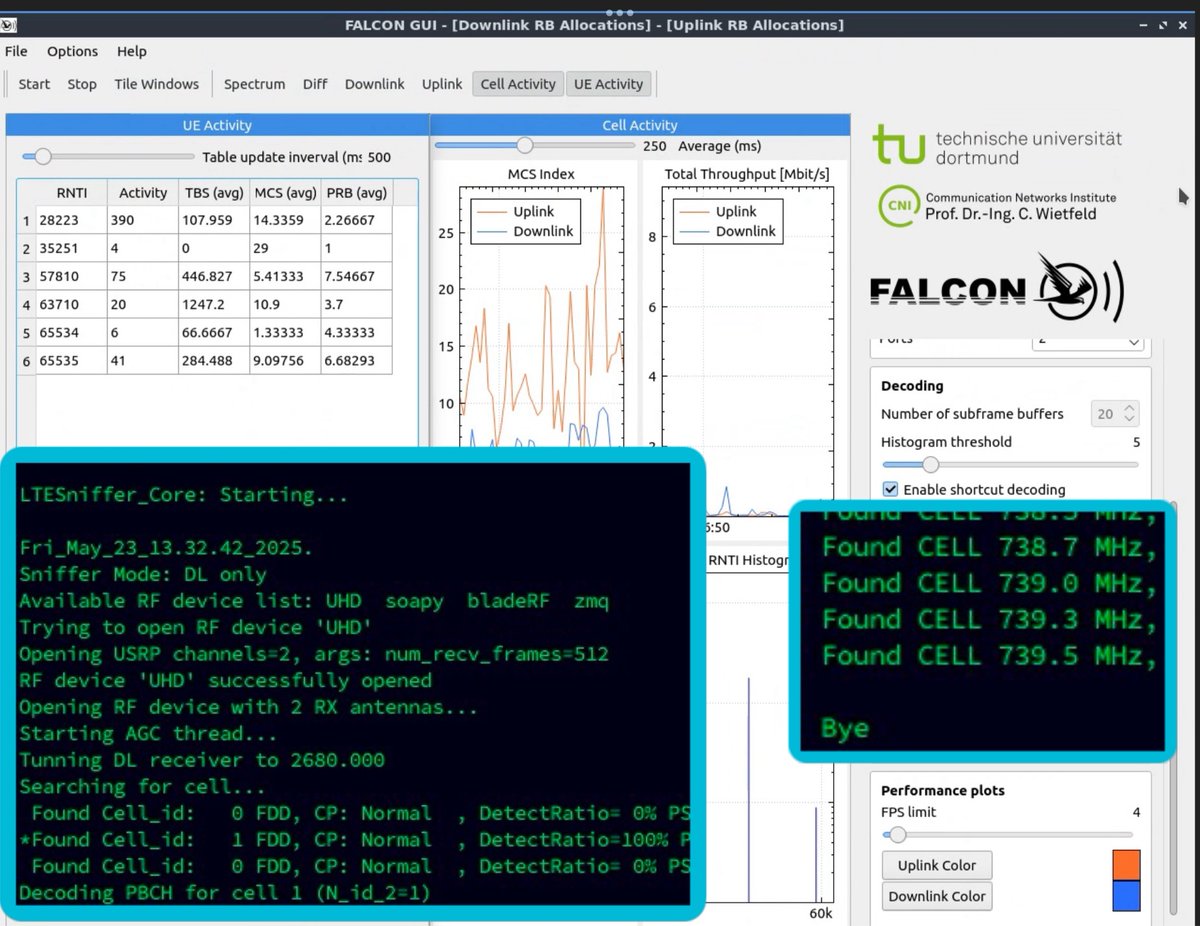The width and height of the screenshot is (1200, 926).
Task: Click the Uplink Color button
Action: [x=937, y=866]
